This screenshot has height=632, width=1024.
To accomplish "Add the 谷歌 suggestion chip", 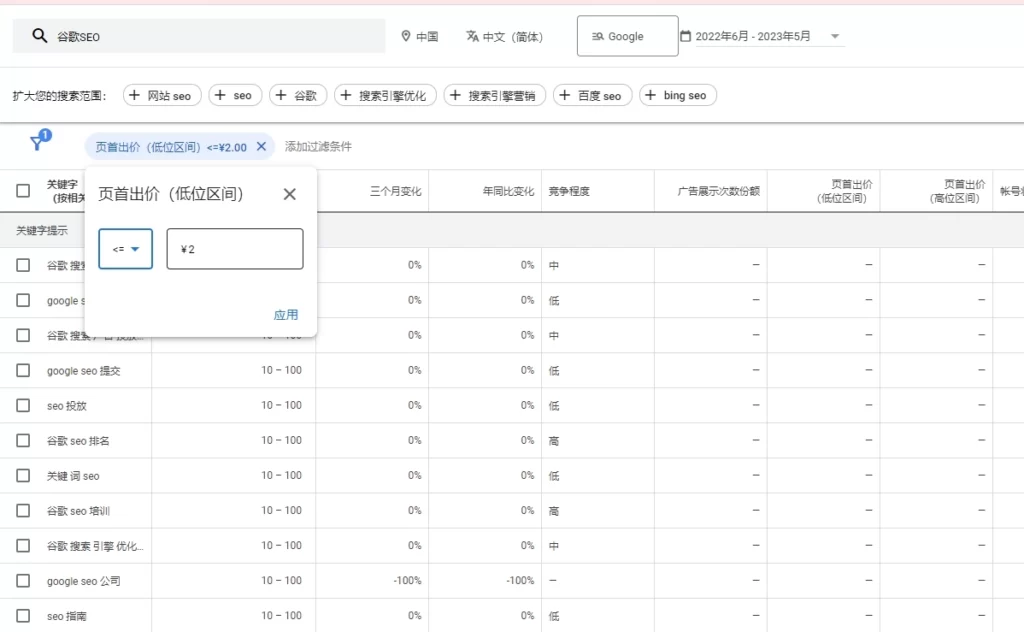I will (298, 95).
